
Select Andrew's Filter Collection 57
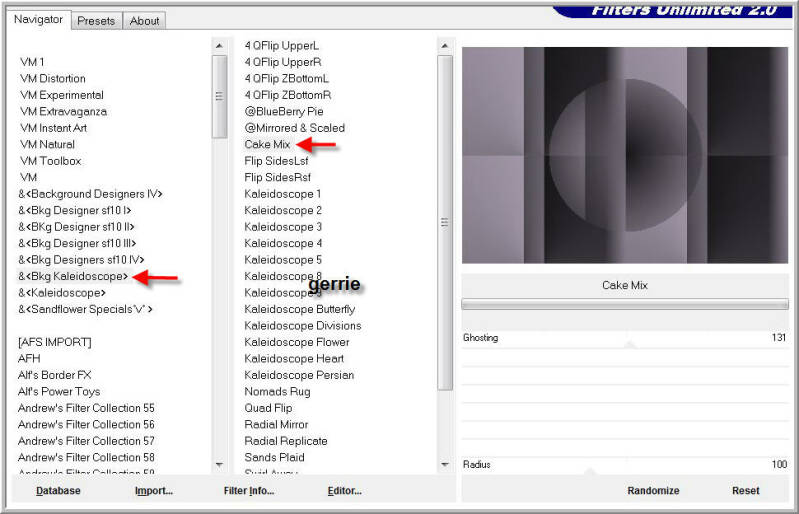[86, 441]
